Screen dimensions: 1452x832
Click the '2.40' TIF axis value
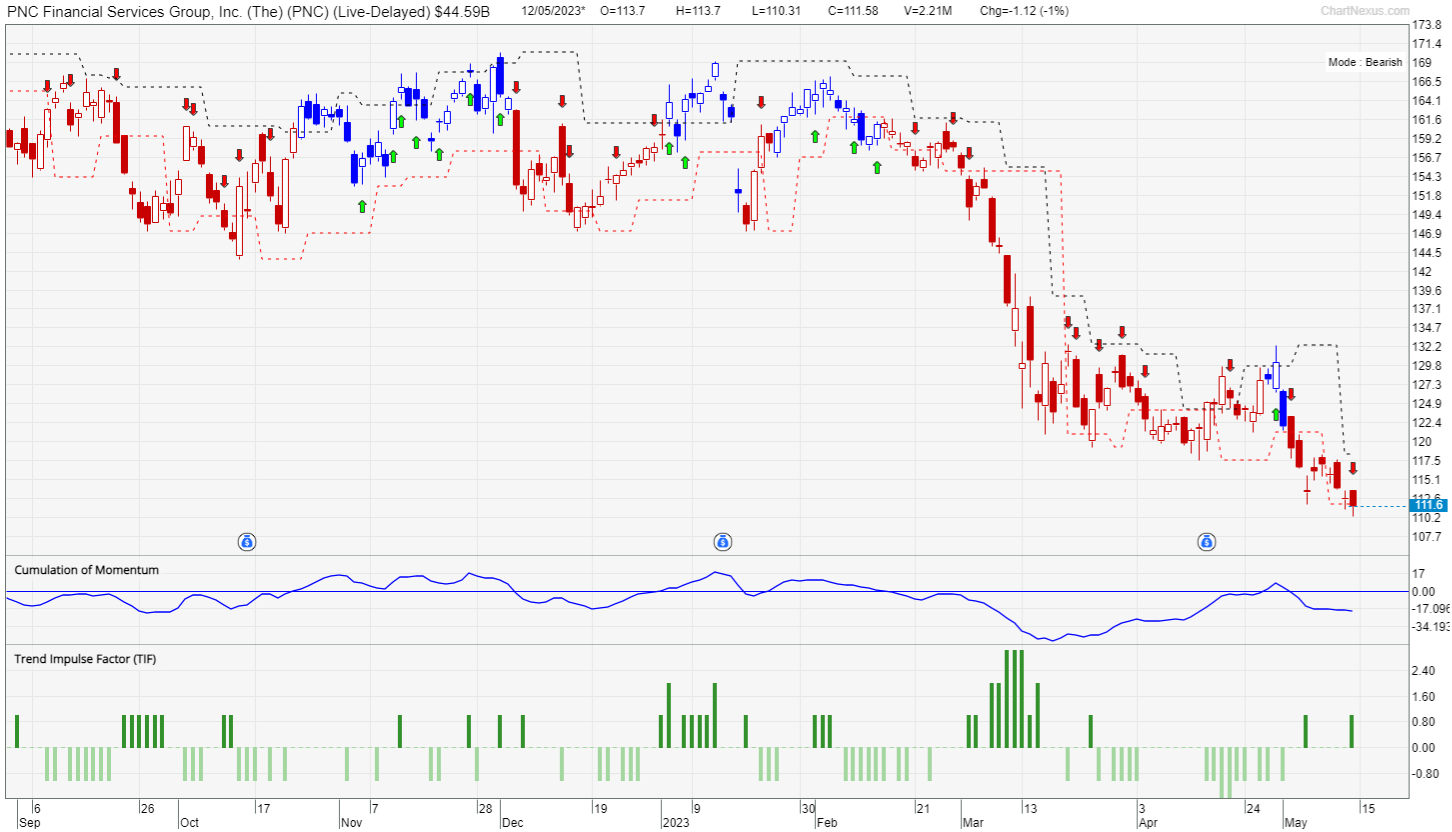pyautogui.click(x=1424, y=671)
